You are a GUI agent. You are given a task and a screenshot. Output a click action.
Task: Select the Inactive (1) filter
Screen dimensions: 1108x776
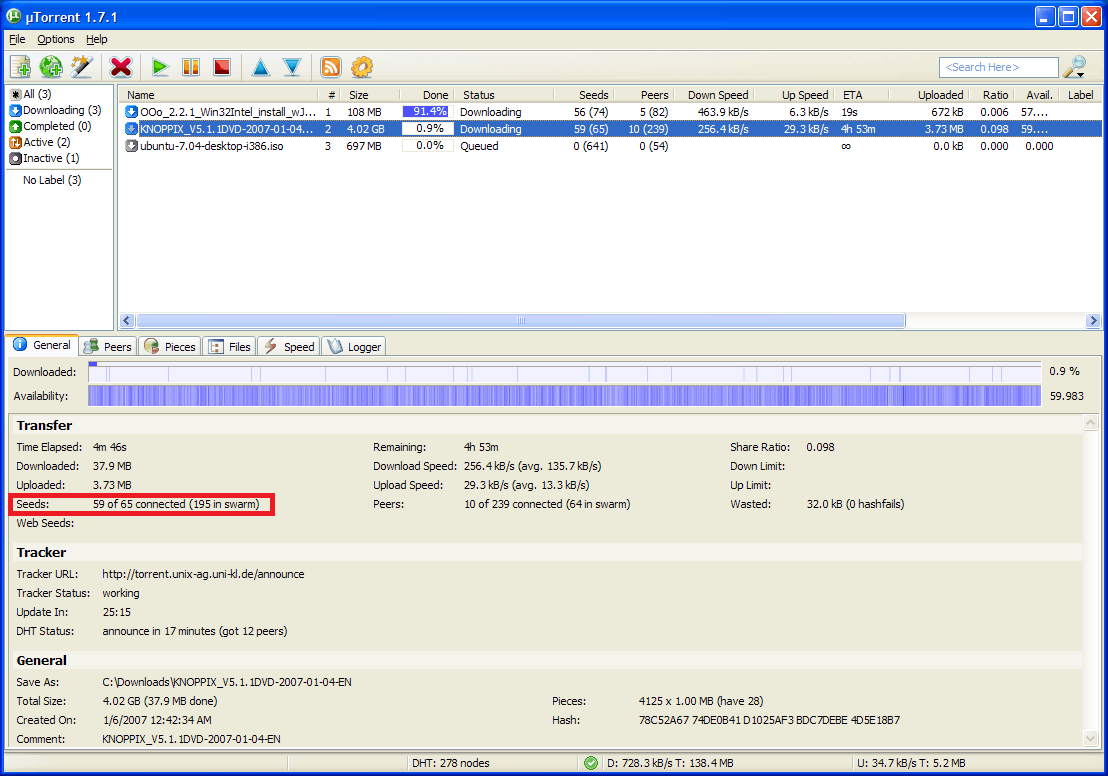50,158
